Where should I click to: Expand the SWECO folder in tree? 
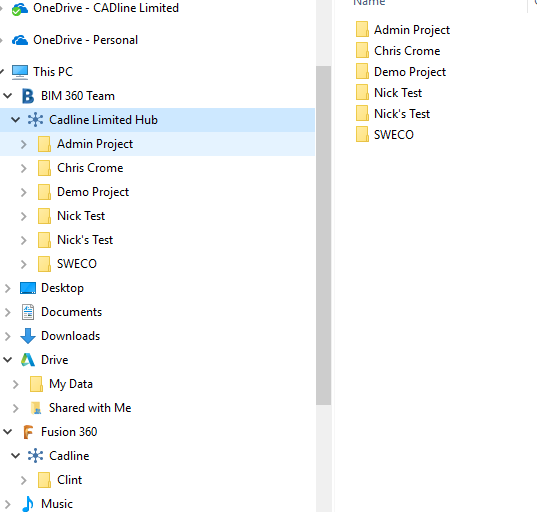[x=23, y=264]
